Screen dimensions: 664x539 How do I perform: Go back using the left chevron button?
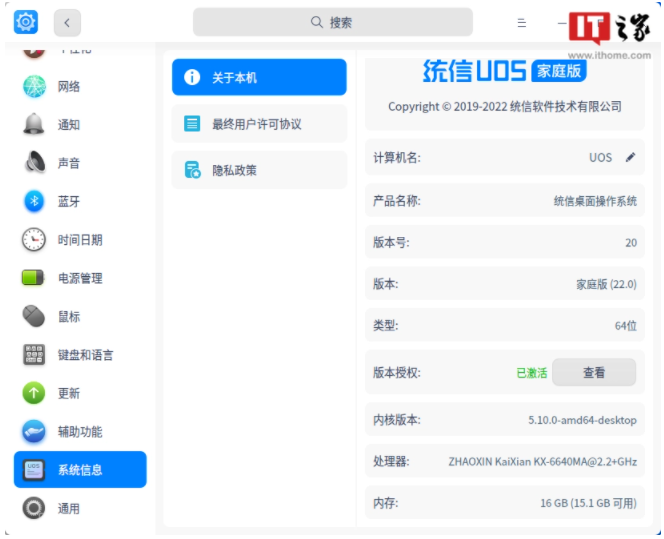(67, 22)
